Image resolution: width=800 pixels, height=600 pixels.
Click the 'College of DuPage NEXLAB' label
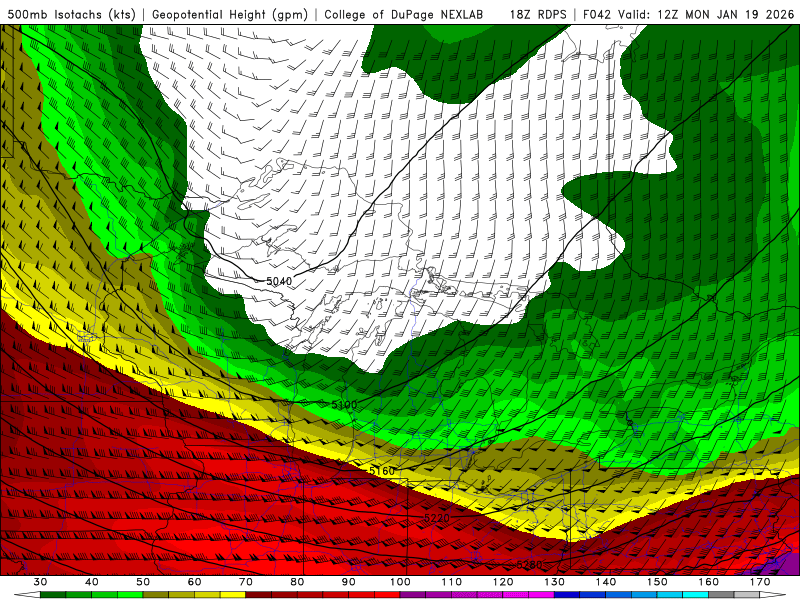pyautogui.click(x=404, y=14)
